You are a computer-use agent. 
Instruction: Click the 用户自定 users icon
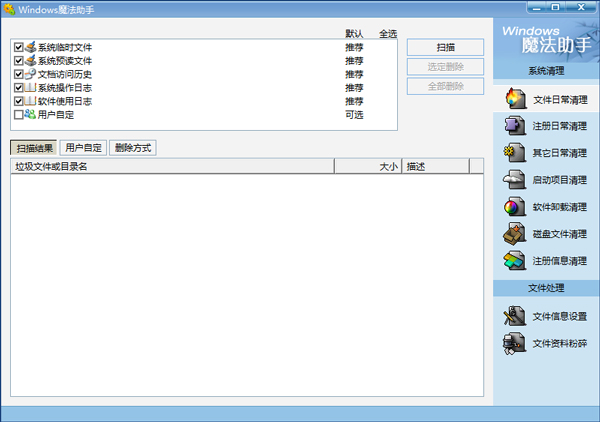pyautogui.click(x=31, y=114)
